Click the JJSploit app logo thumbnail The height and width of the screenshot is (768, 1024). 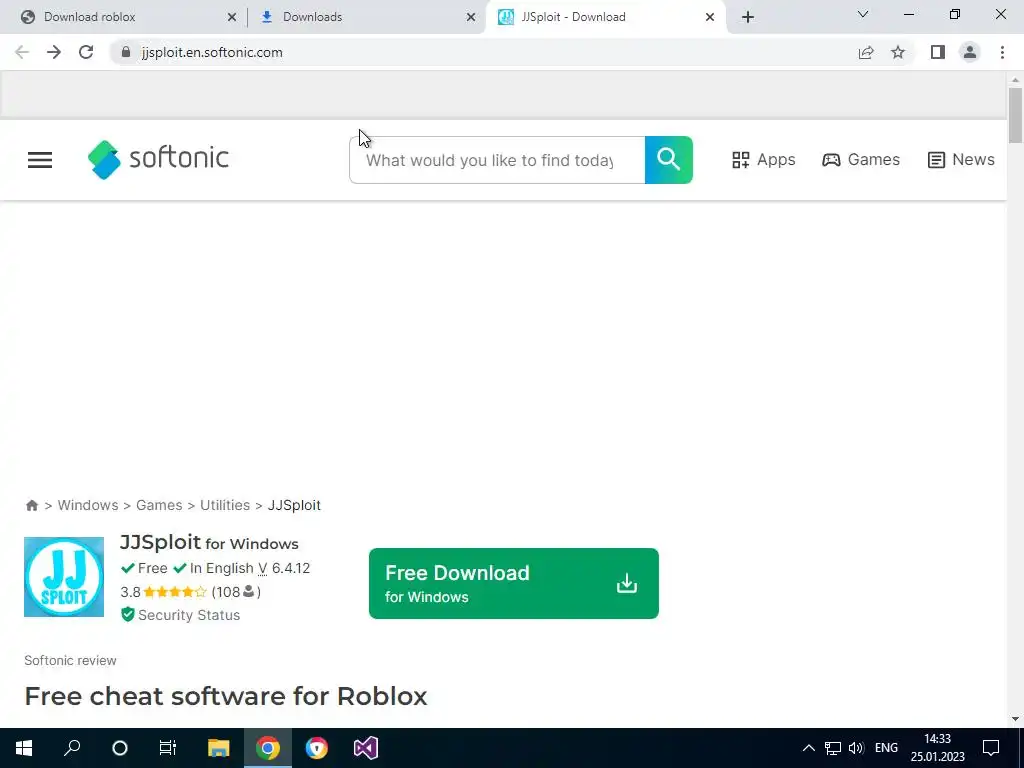pos(64,577)
